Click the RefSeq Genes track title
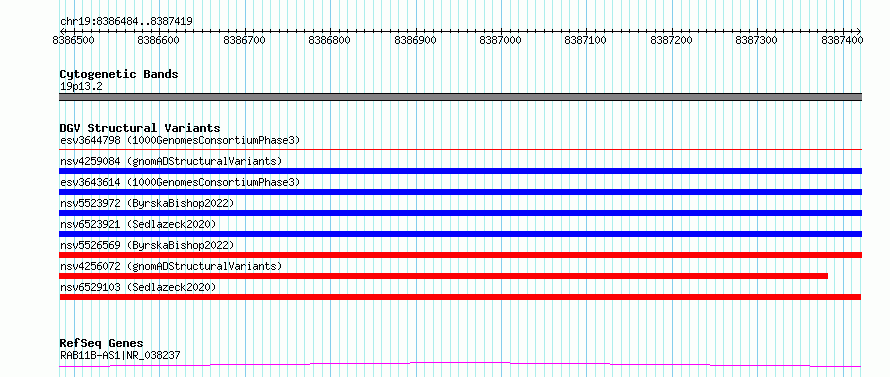This screenshot has width=890, height=377. pyautogui.click(x=101, y=344)
